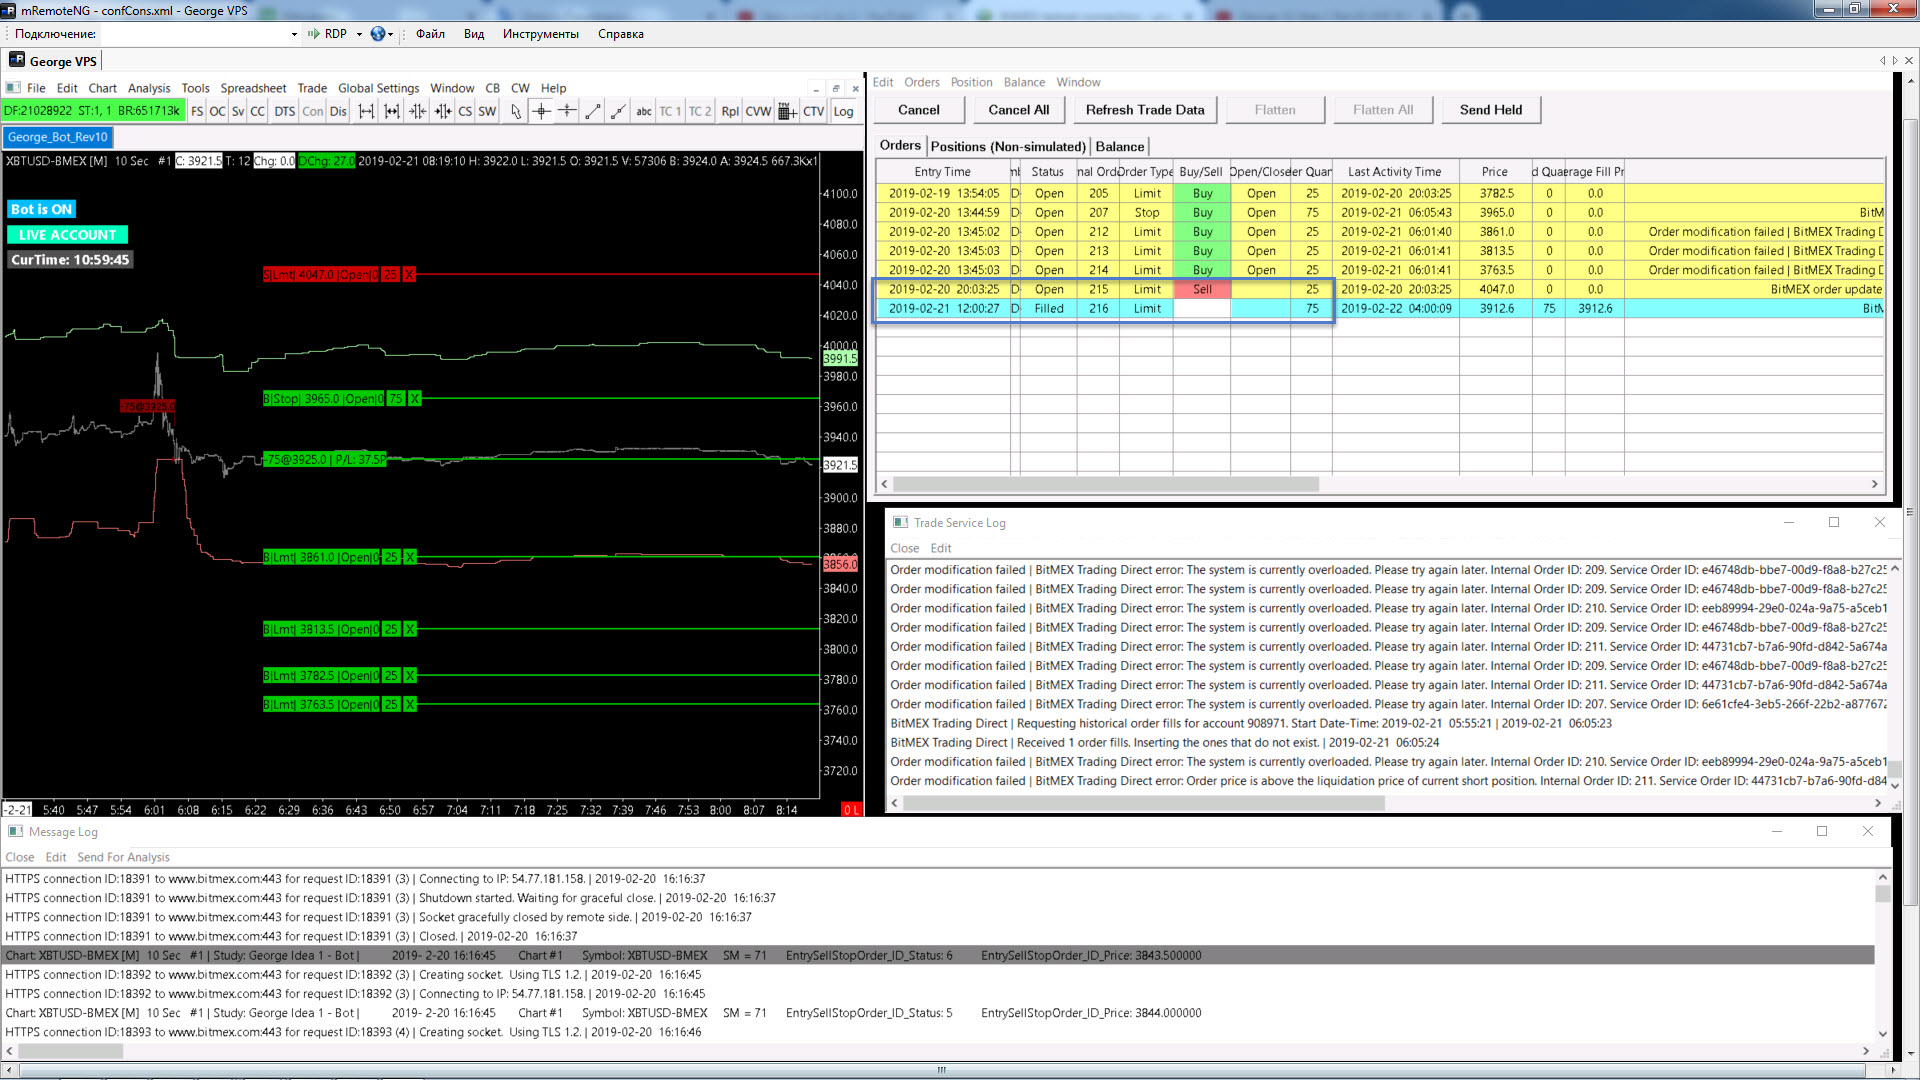
Task: Click X on the 4047.0 sell limit order line
Action: (409, 275)
